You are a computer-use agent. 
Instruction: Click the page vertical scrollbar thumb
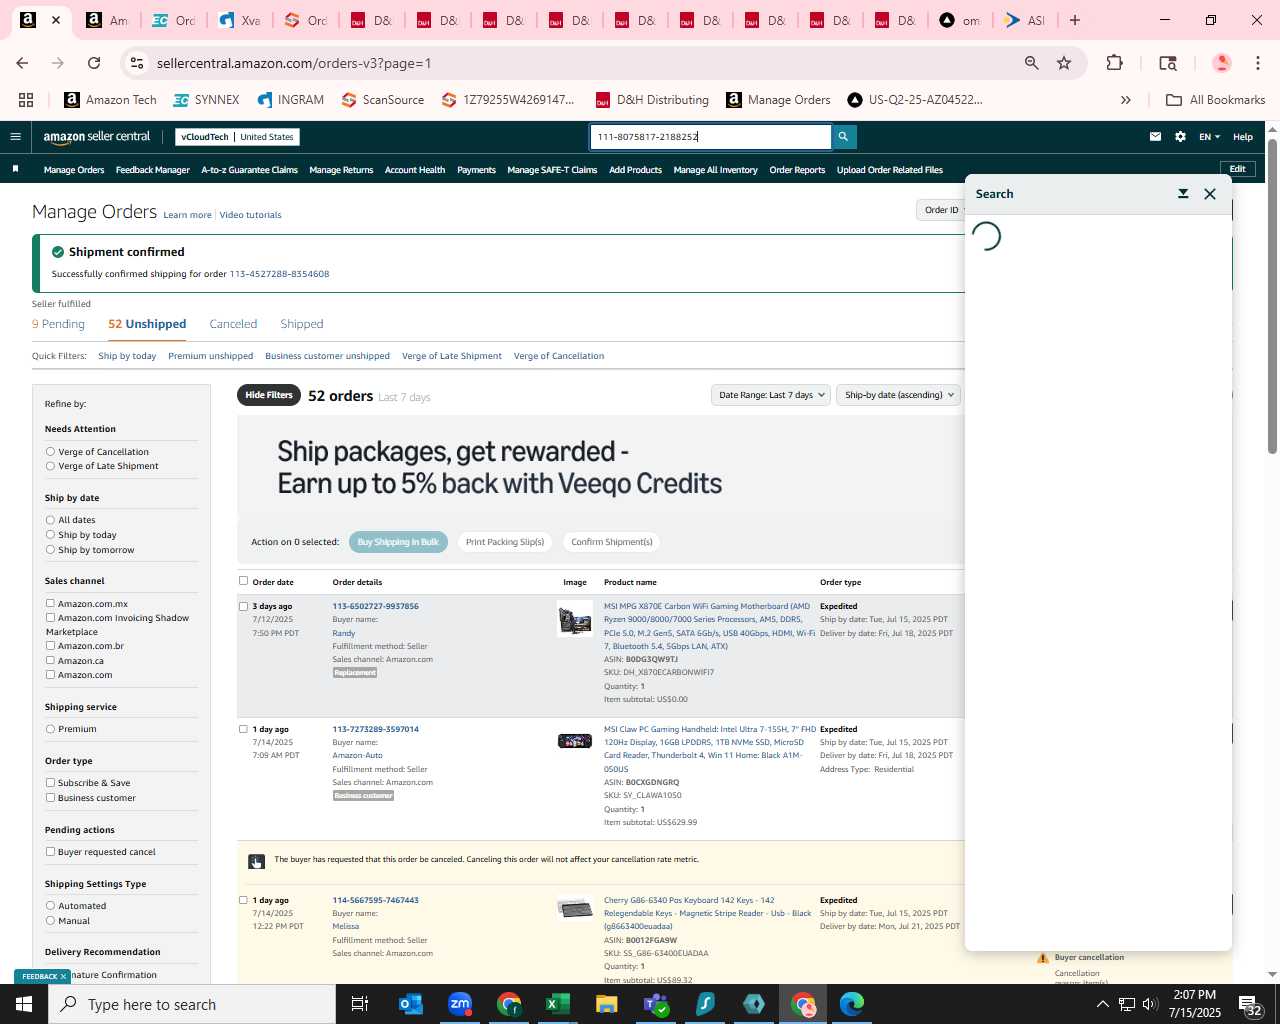click(1272, 295)
